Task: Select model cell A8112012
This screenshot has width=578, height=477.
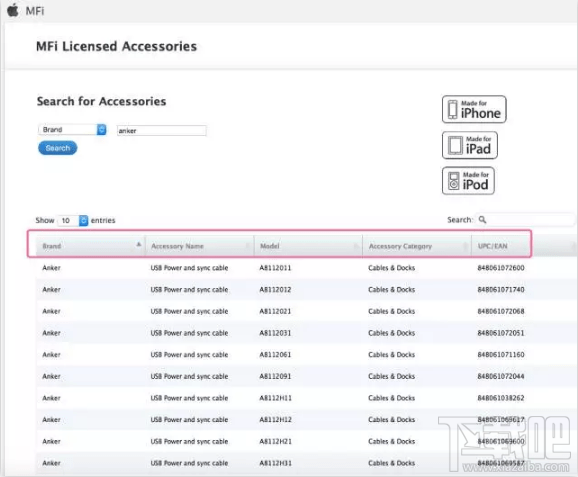Action: pos(275,290)
